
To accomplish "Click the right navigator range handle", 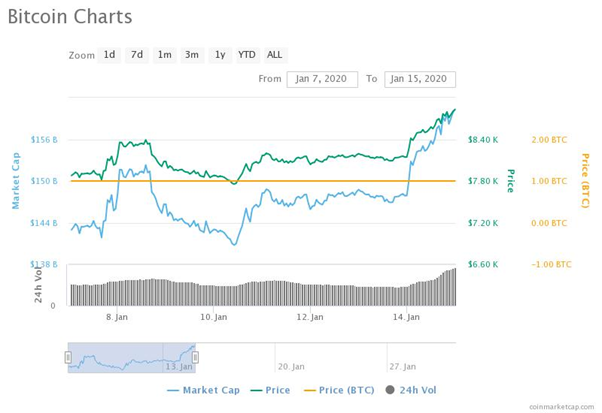I will [x=195, y=357].
